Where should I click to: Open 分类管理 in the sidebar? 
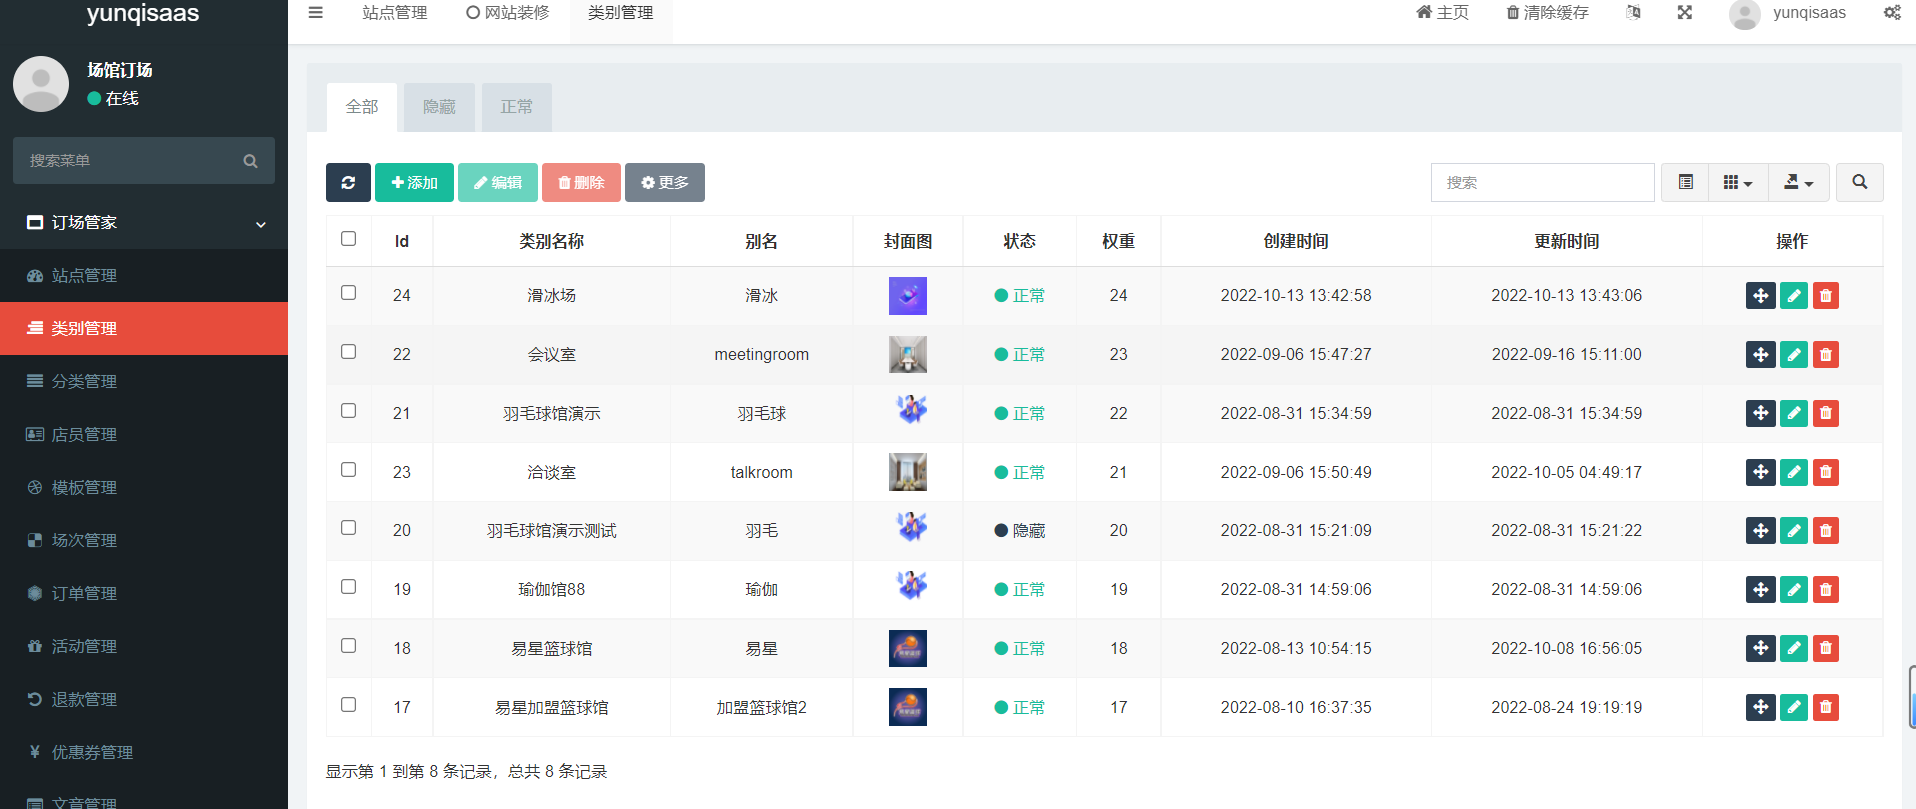click(144, 381)
